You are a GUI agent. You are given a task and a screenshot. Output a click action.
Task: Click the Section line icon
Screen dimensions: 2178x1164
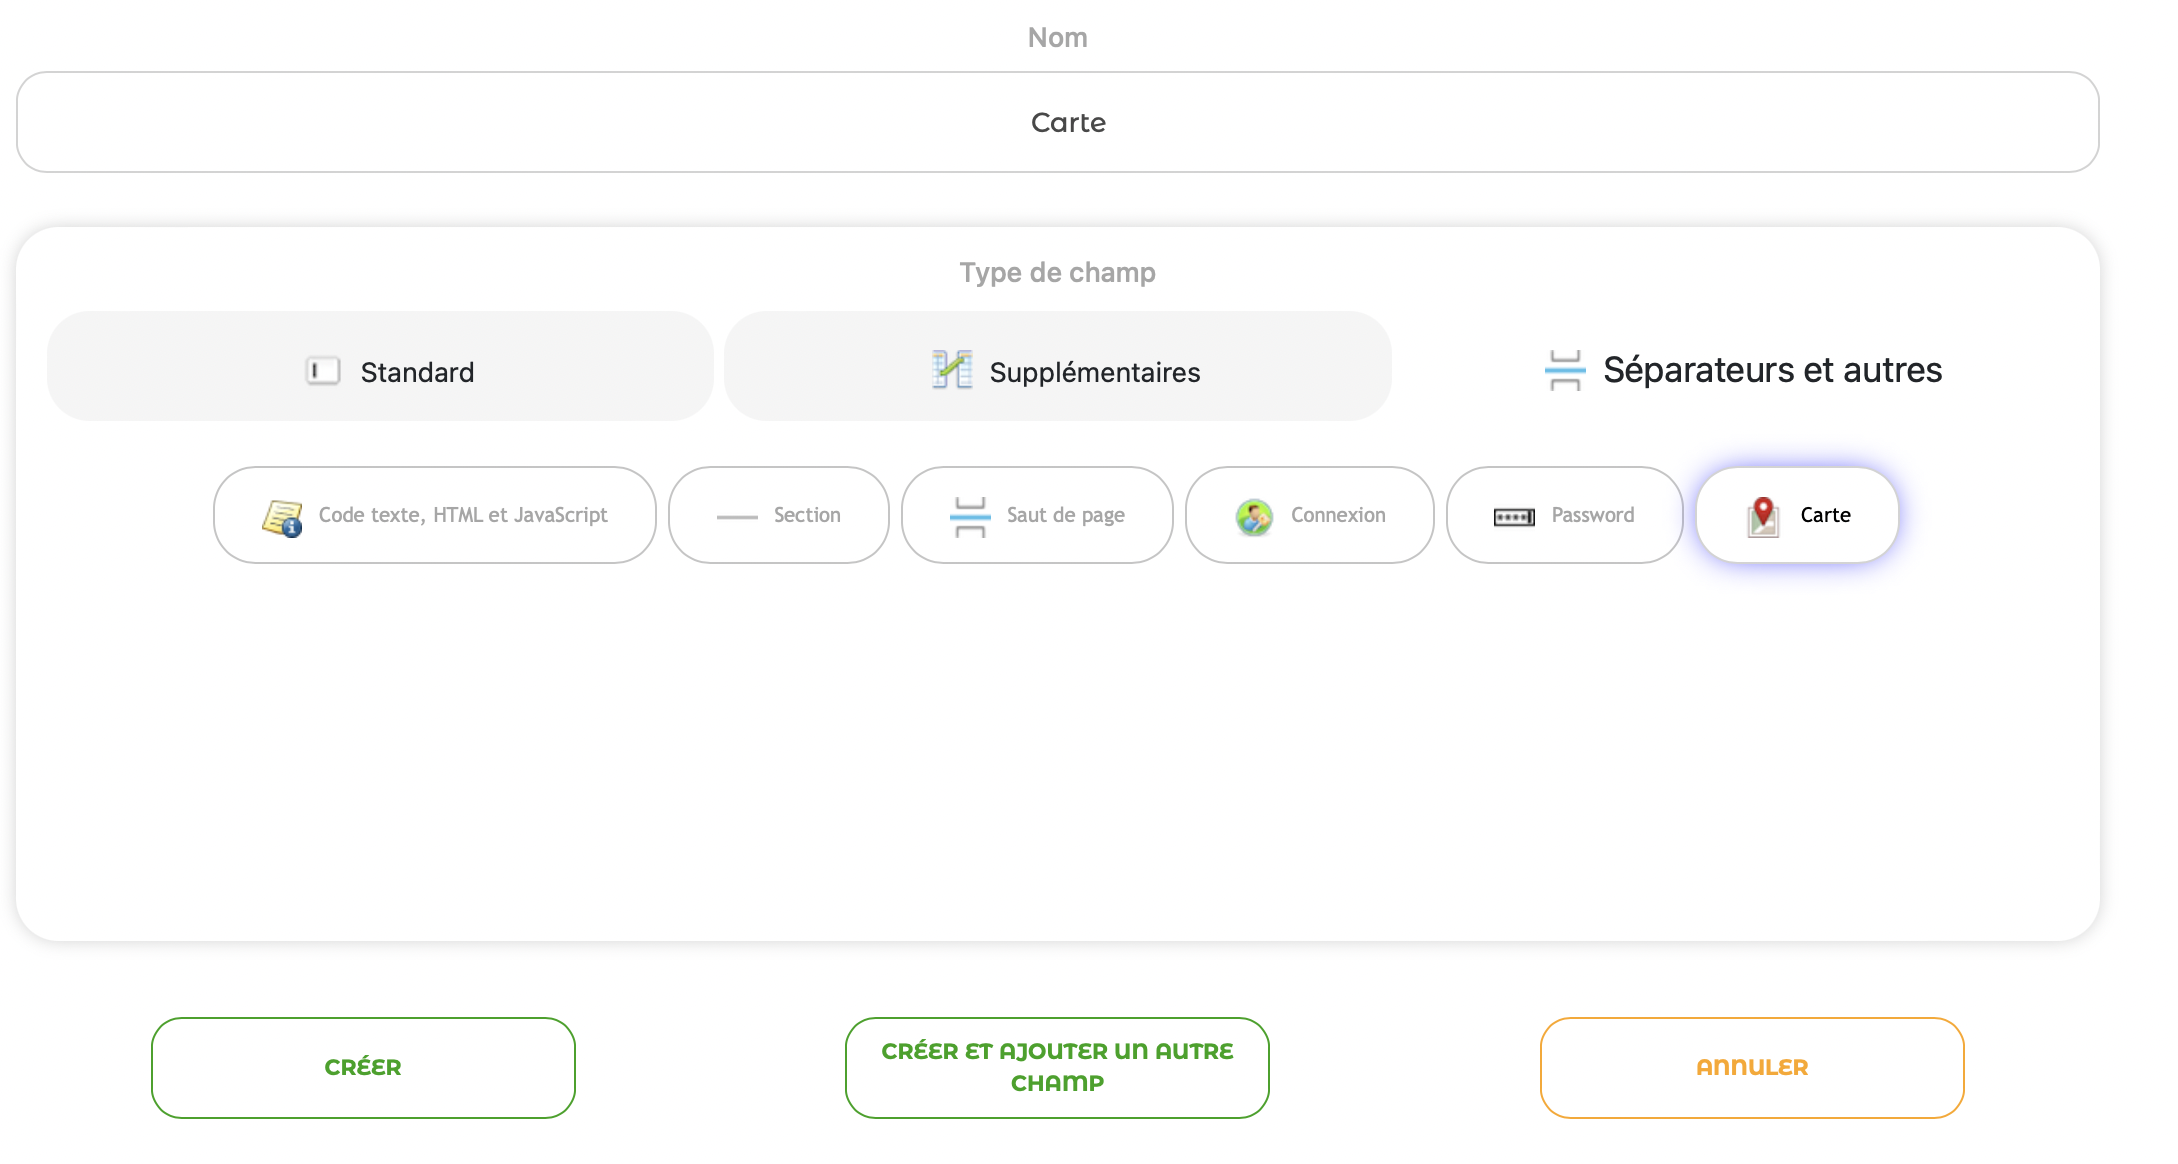(737, 516)
